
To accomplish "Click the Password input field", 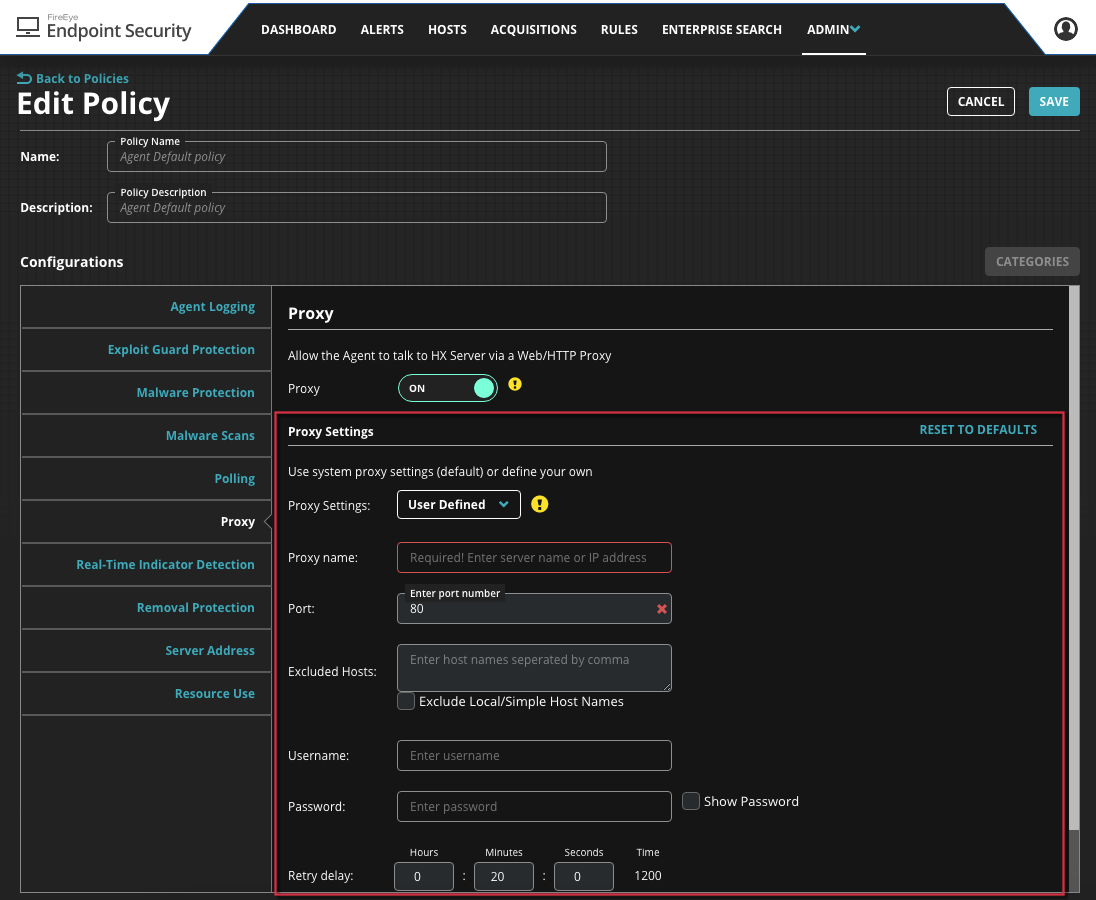I will 534,806.
